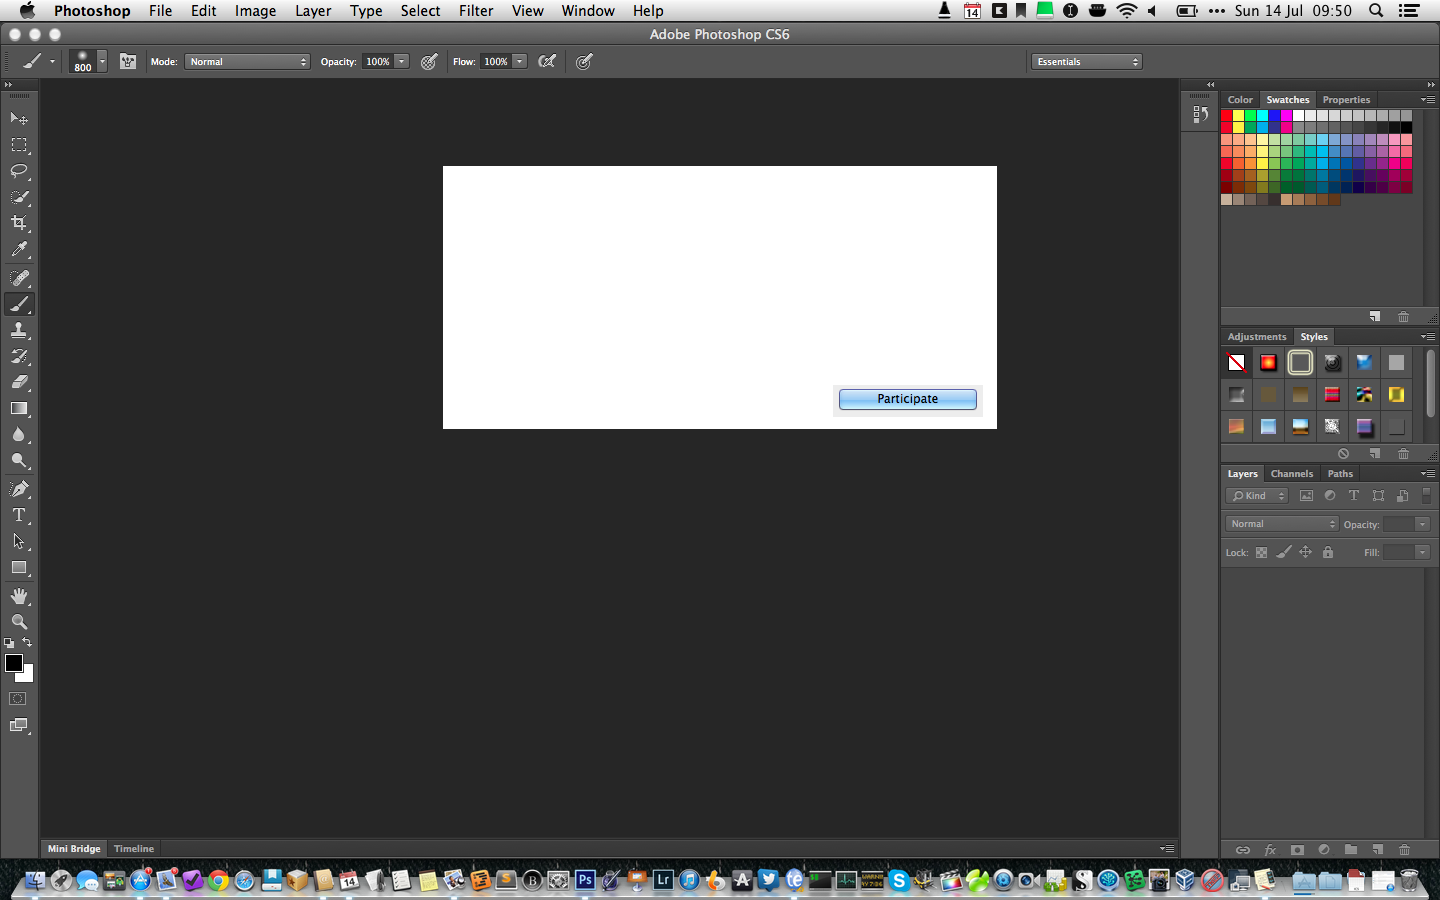Screen dimensions: 1440x900
Task: Open the brush Mode dropdown
Action: pyautogui.click(x=247, y=62)
